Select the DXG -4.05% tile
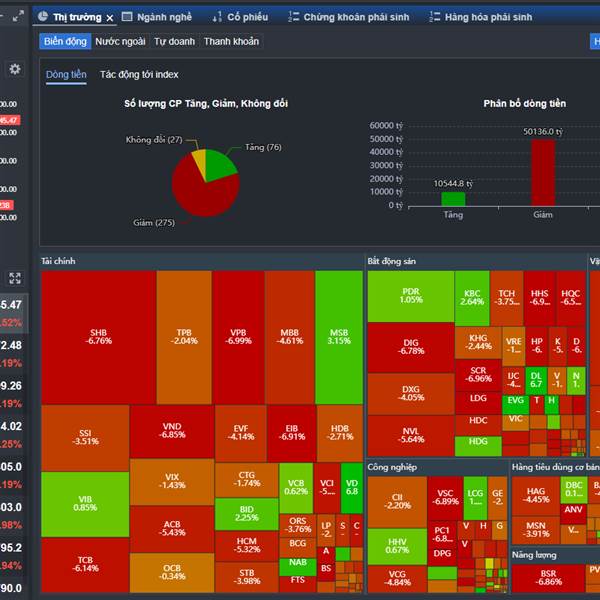Viewport: 600px width, 600px height. pyautogui.click(x=411, y=394)
